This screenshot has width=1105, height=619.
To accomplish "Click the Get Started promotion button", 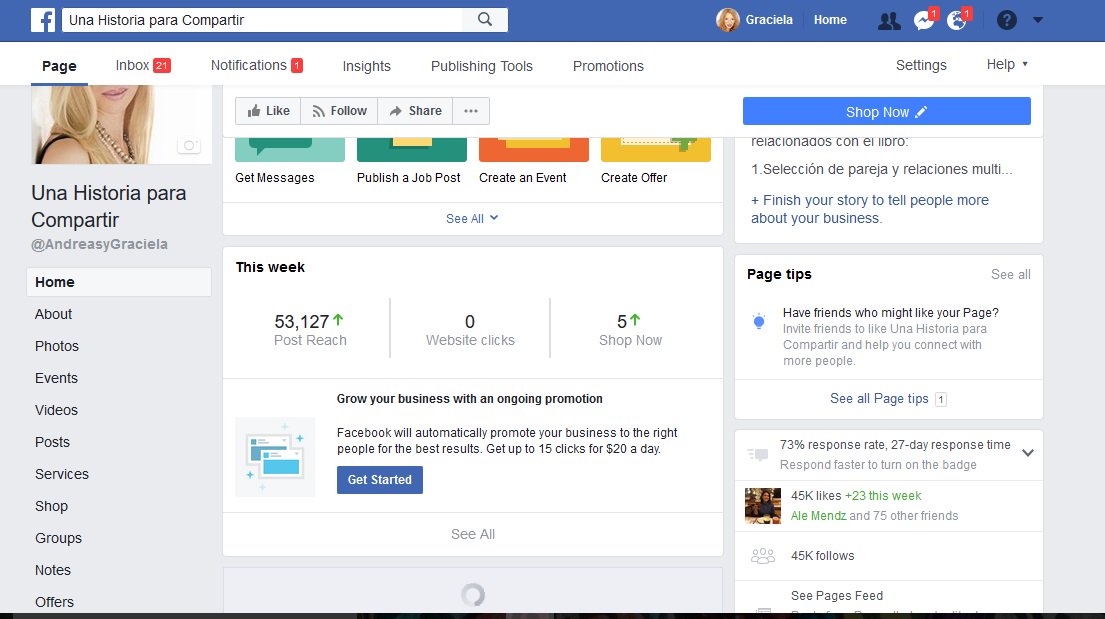I will [379, 479].
